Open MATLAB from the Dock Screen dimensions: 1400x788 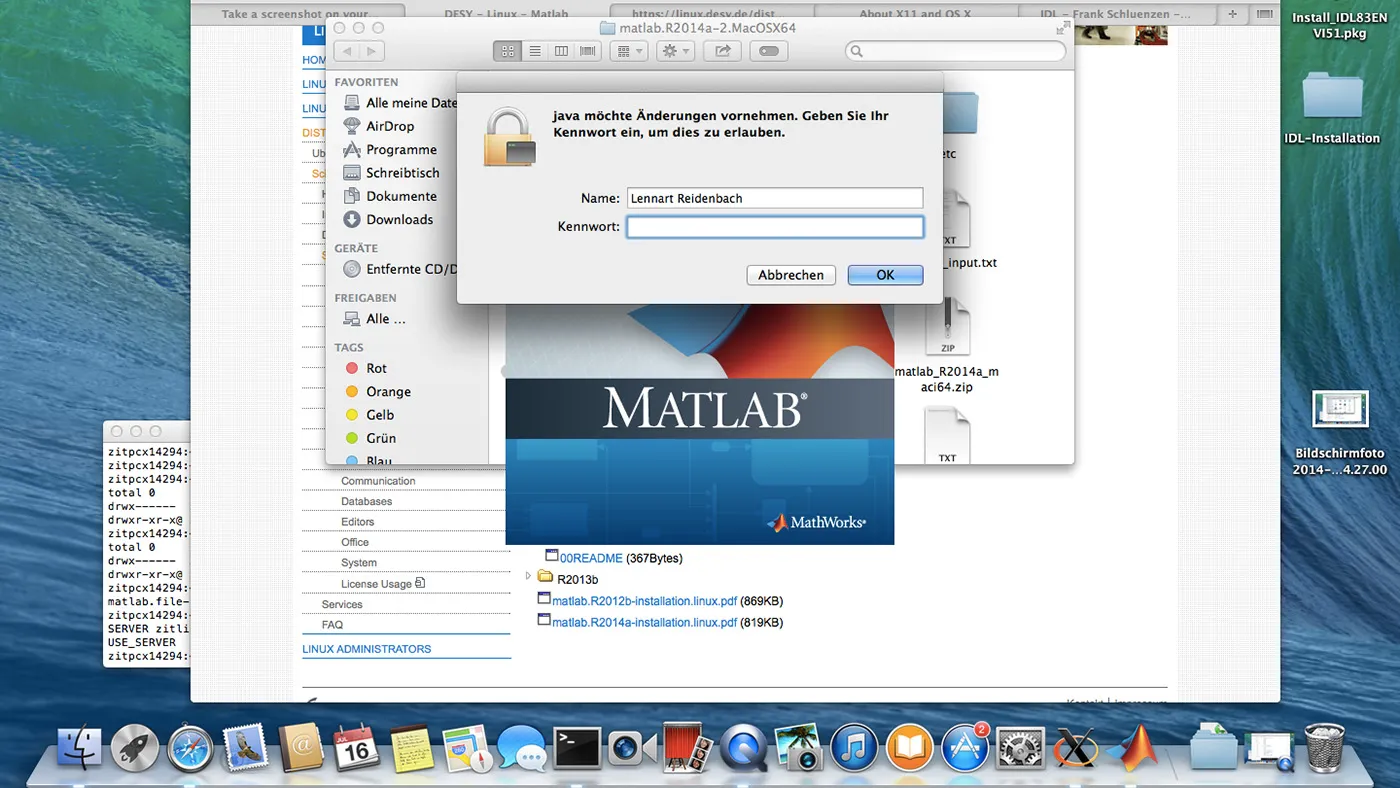point(1130,747)
